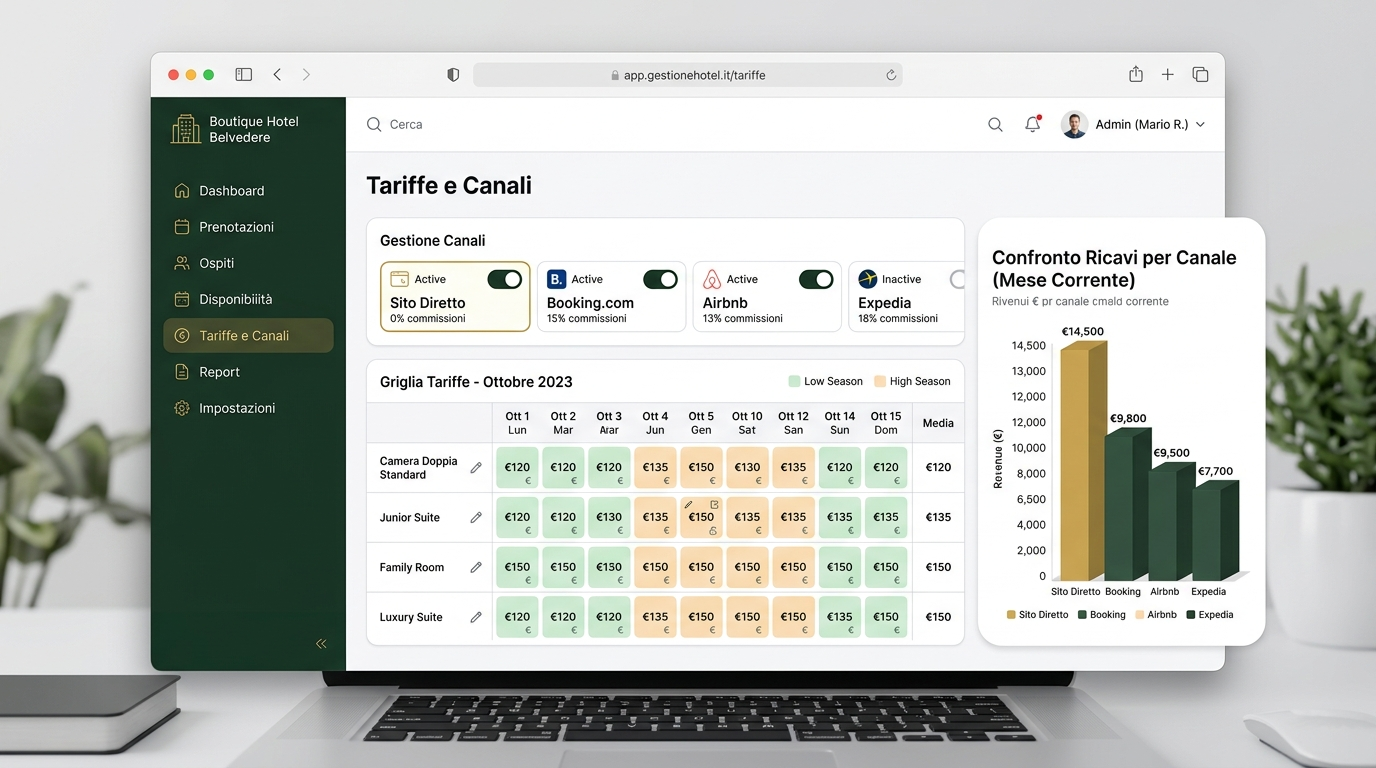
Task: Click note icon in Junior Suite Ott 5 cell
Action: point(714,505)
